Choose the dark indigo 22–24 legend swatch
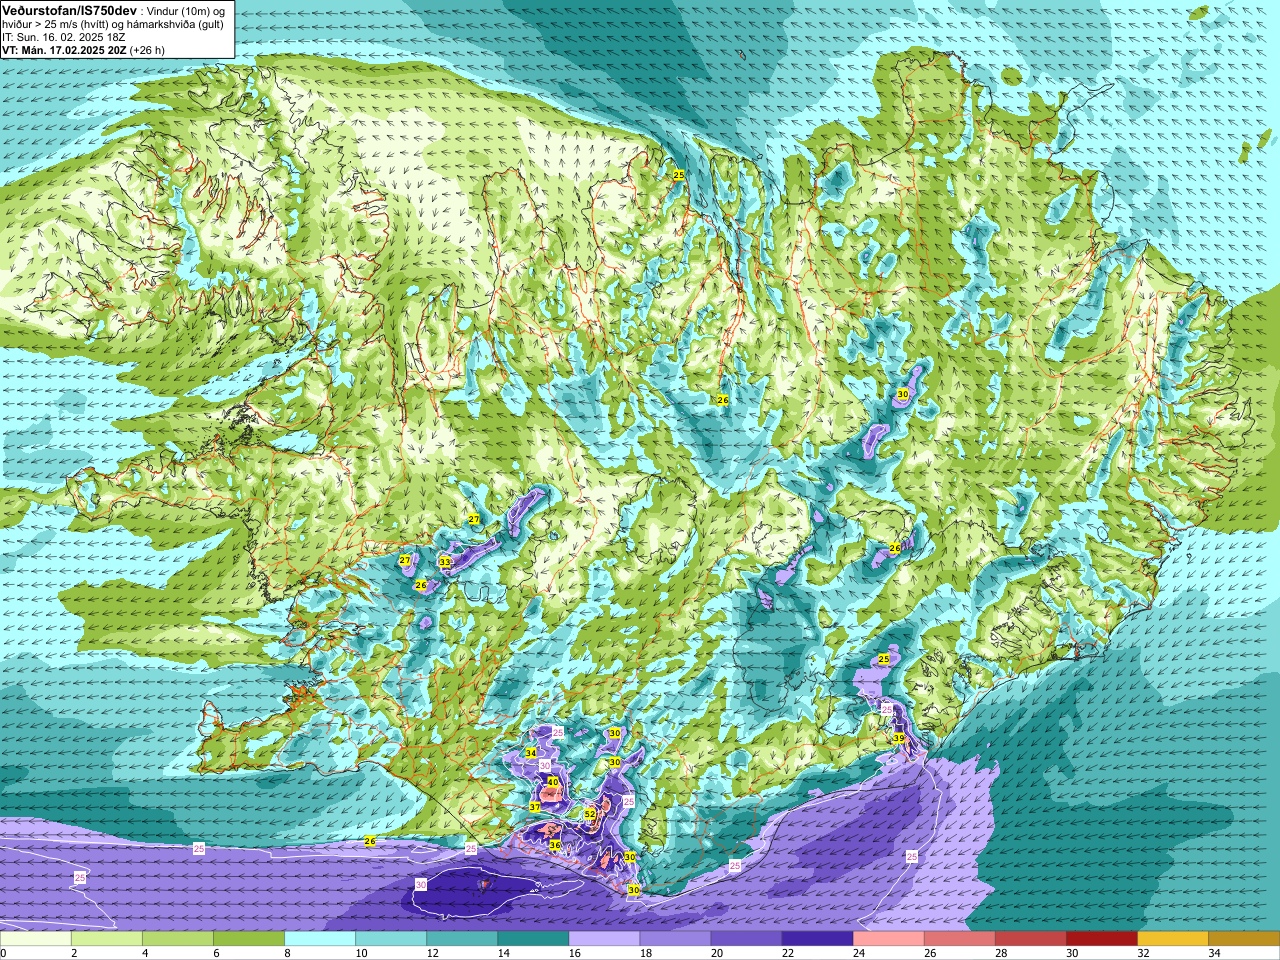This screenshot has width=1280, height=960. (817, 939)
